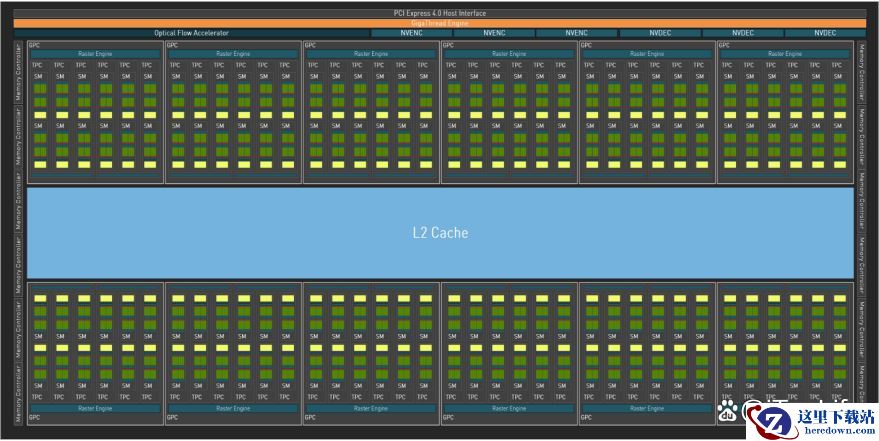Click the GPC label of the bottom-left cluster
This screenshot has width=879, height=441.
[34, 417]
